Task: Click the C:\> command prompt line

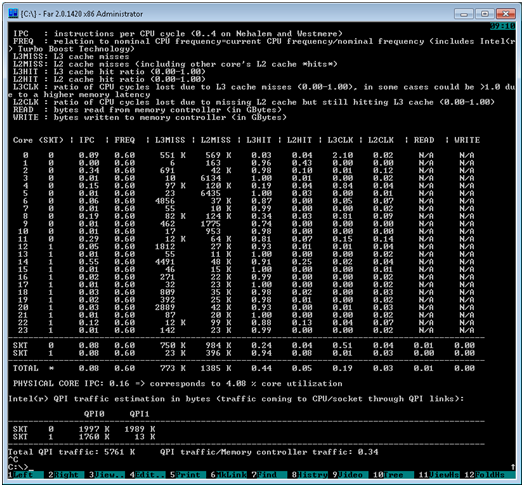Action: (x=18, y=467)
